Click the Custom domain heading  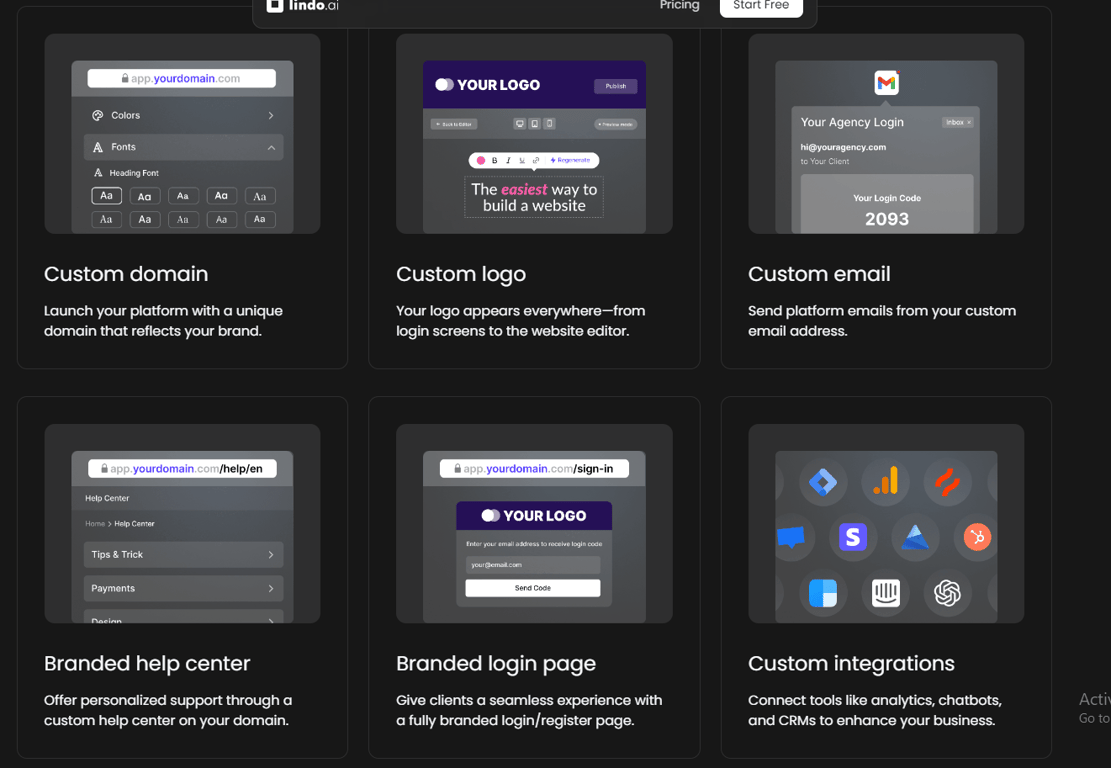tap(126, 274)
